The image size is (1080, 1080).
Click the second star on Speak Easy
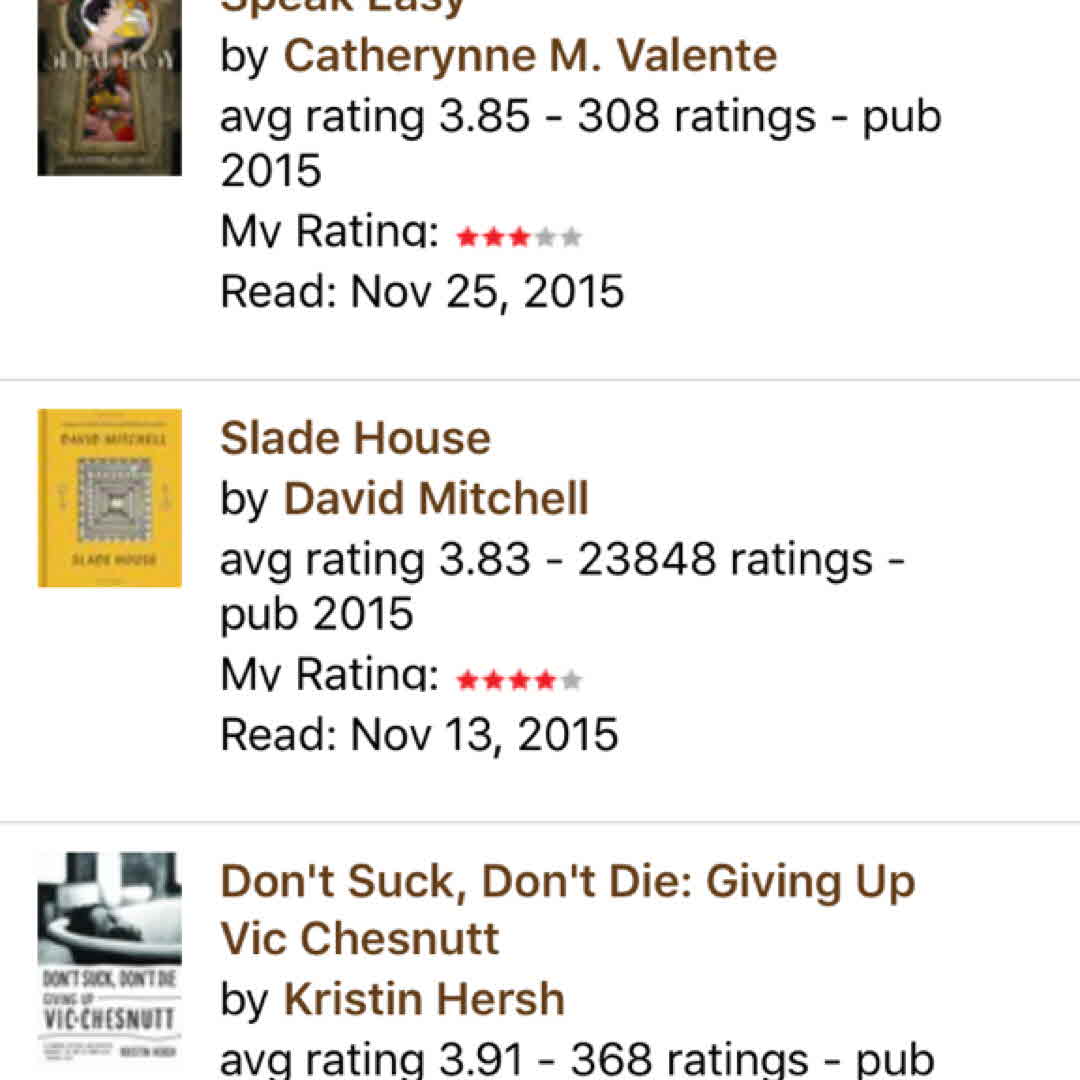tap(493, 238)
